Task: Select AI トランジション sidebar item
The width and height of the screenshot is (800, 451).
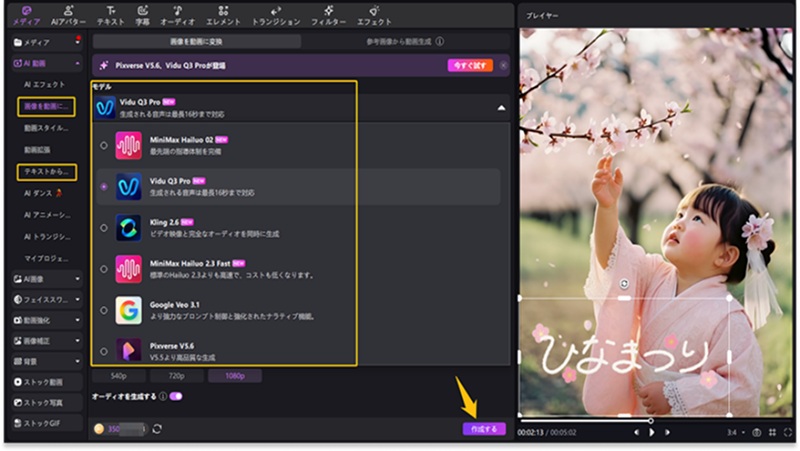Action: point(47,237)
